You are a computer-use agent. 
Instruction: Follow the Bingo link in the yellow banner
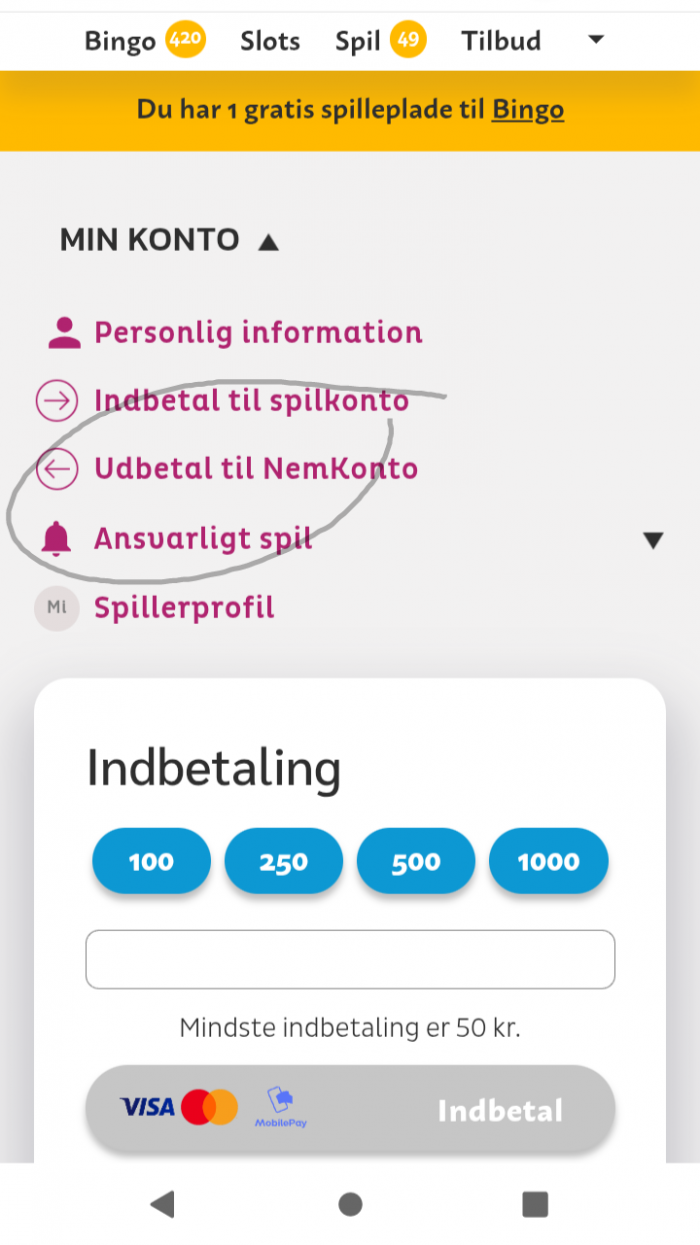[x=528, y=110]
